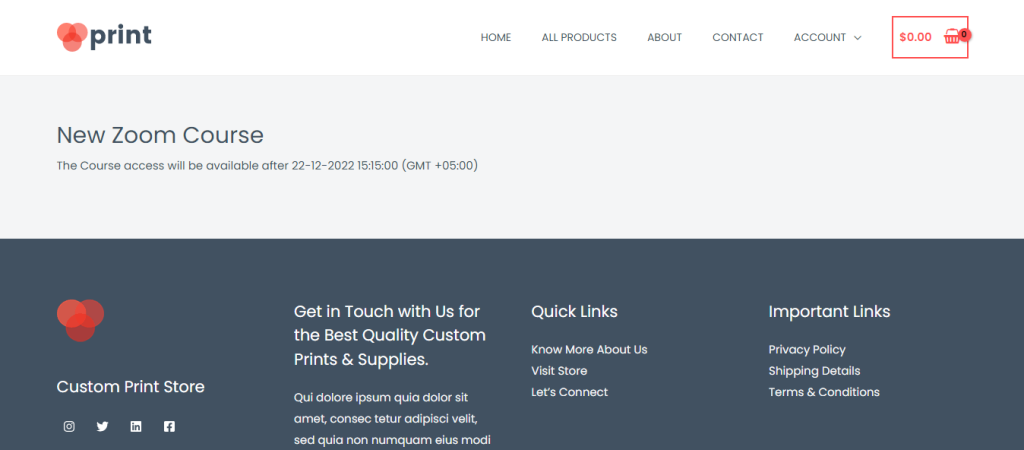Open the About menu item
This screenshot has height=450, width=1024.
(664, 37)
